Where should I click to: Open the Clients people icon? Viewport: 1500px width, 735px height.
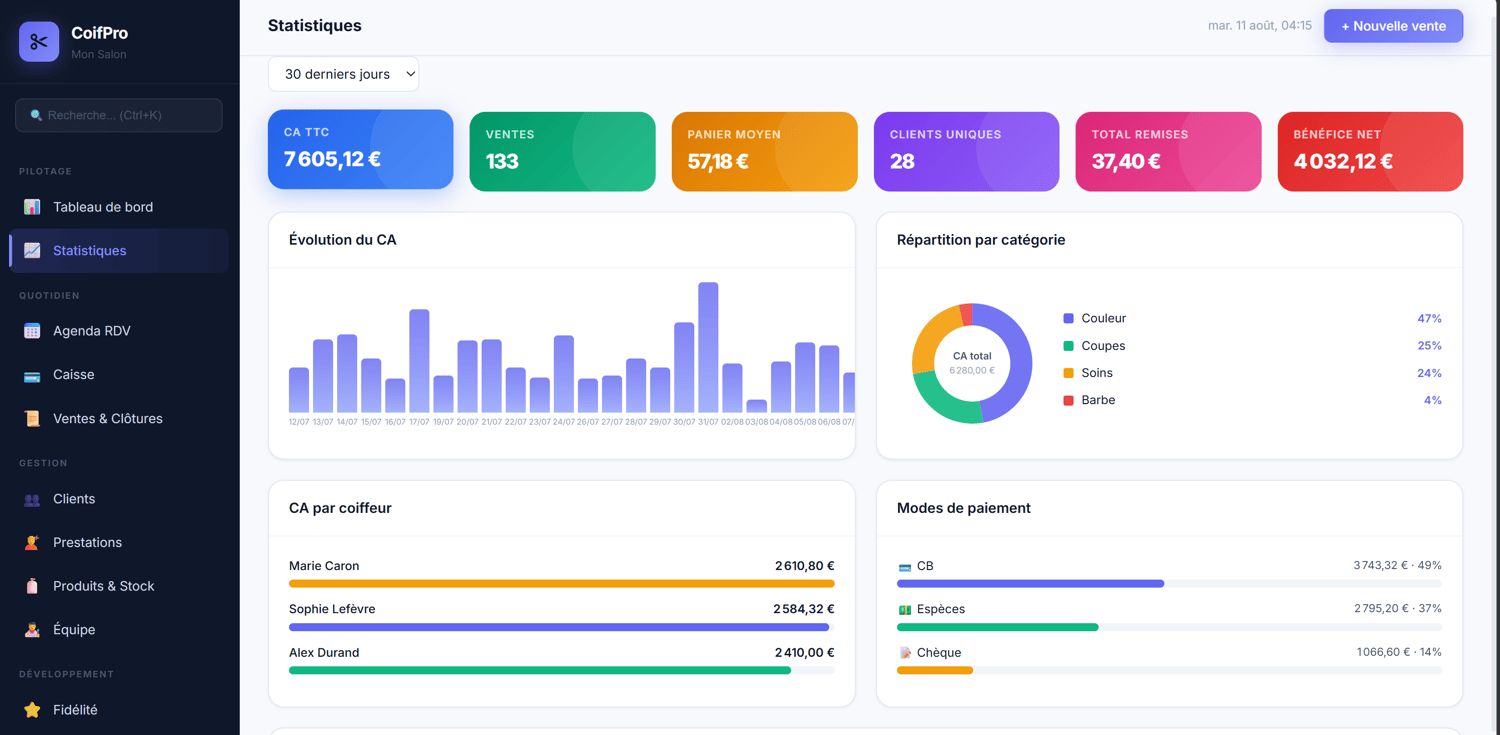click(x=32, y=499)
